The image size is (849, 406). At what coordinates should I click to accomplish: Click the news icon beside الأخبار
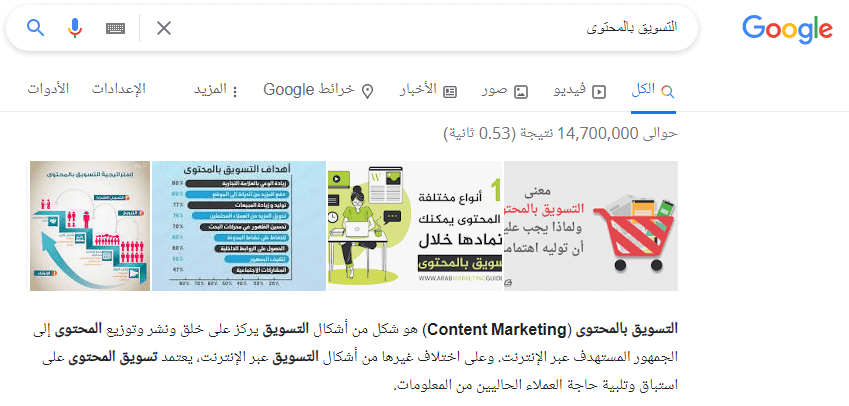tap(450, 91)
